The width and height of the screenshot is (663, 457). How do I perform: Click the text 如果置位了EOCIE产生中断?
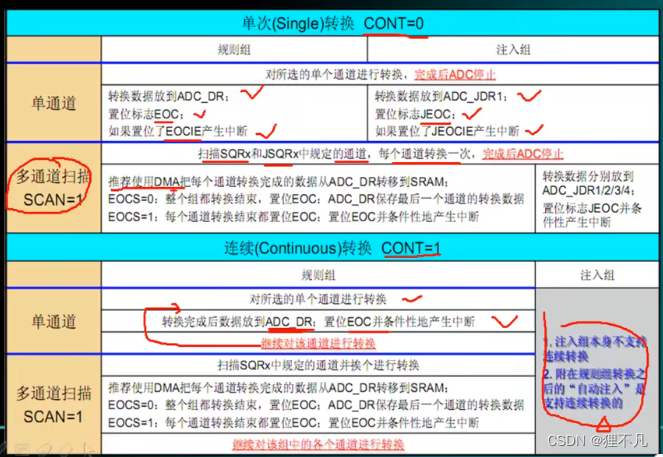point(178,131)
